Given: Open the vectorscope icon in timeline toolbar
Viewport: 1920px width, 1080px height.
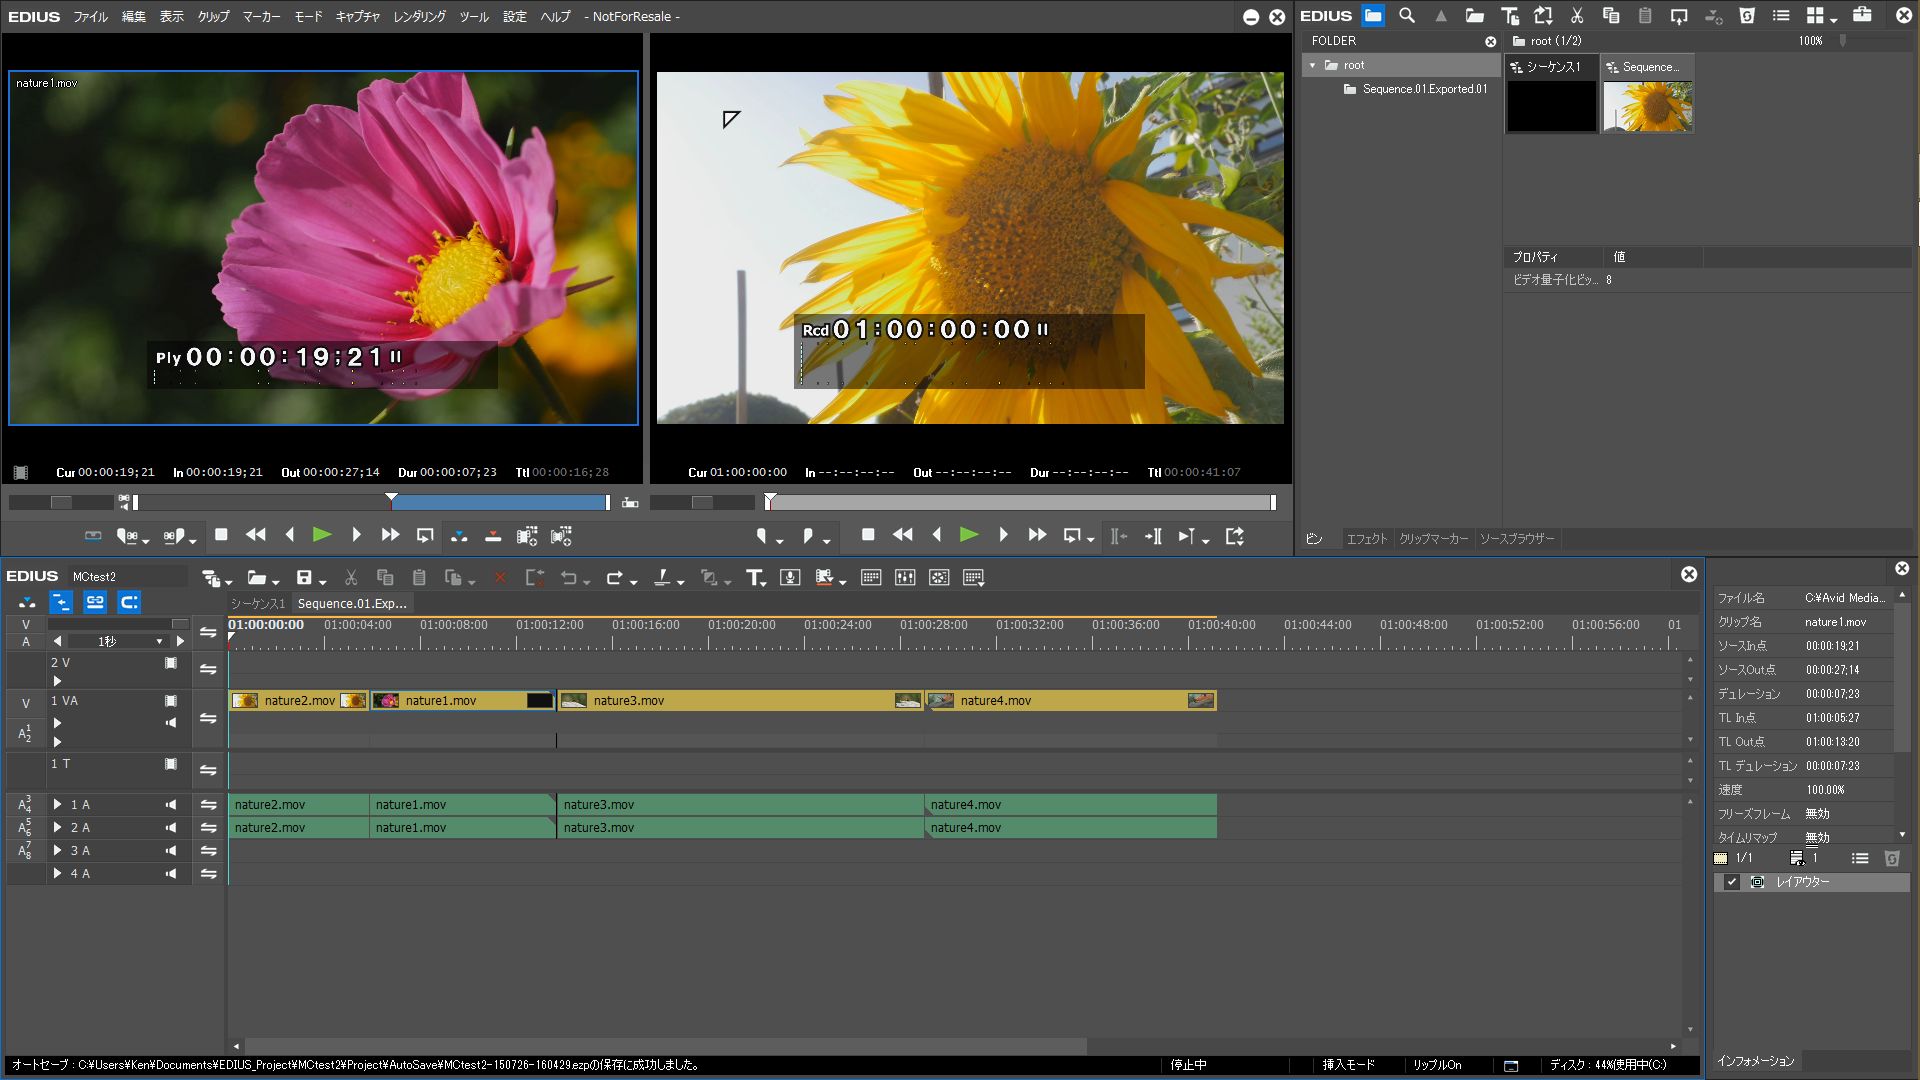Looking at the screenshot, I should 939,578.
